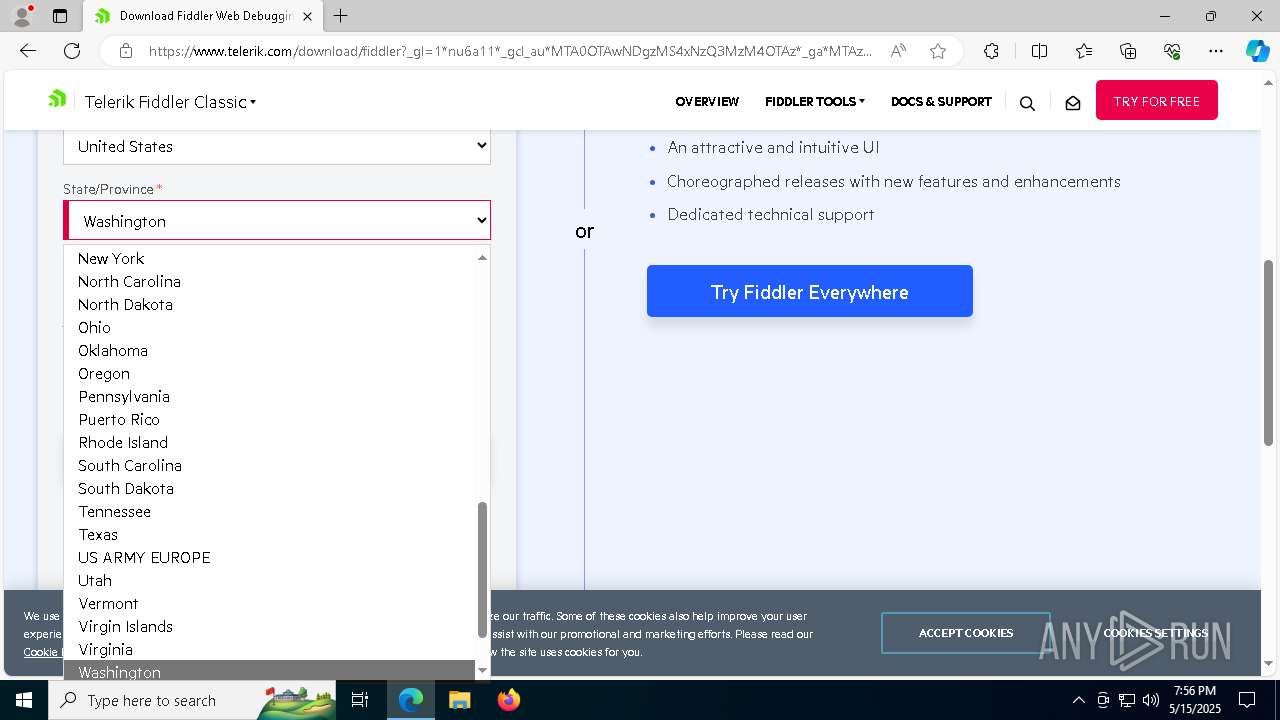Click the Try For Free button
This screenshot has height=720, width=1280.
point(1156,100)
